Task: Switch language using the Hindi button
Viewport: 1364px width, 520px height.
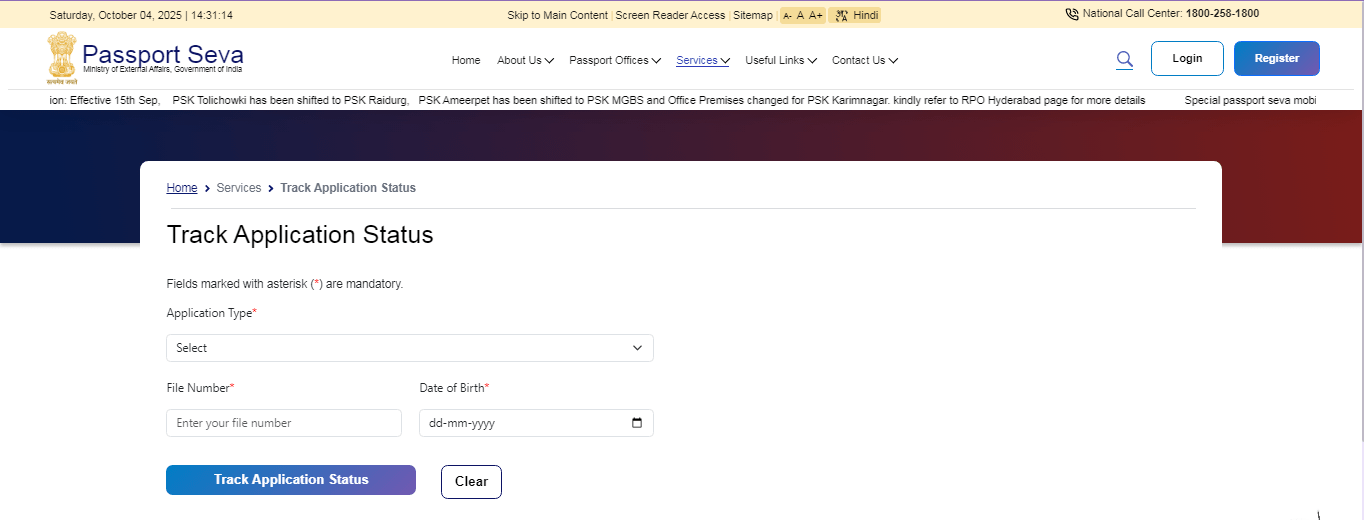Action: click(x=855, y=16)
